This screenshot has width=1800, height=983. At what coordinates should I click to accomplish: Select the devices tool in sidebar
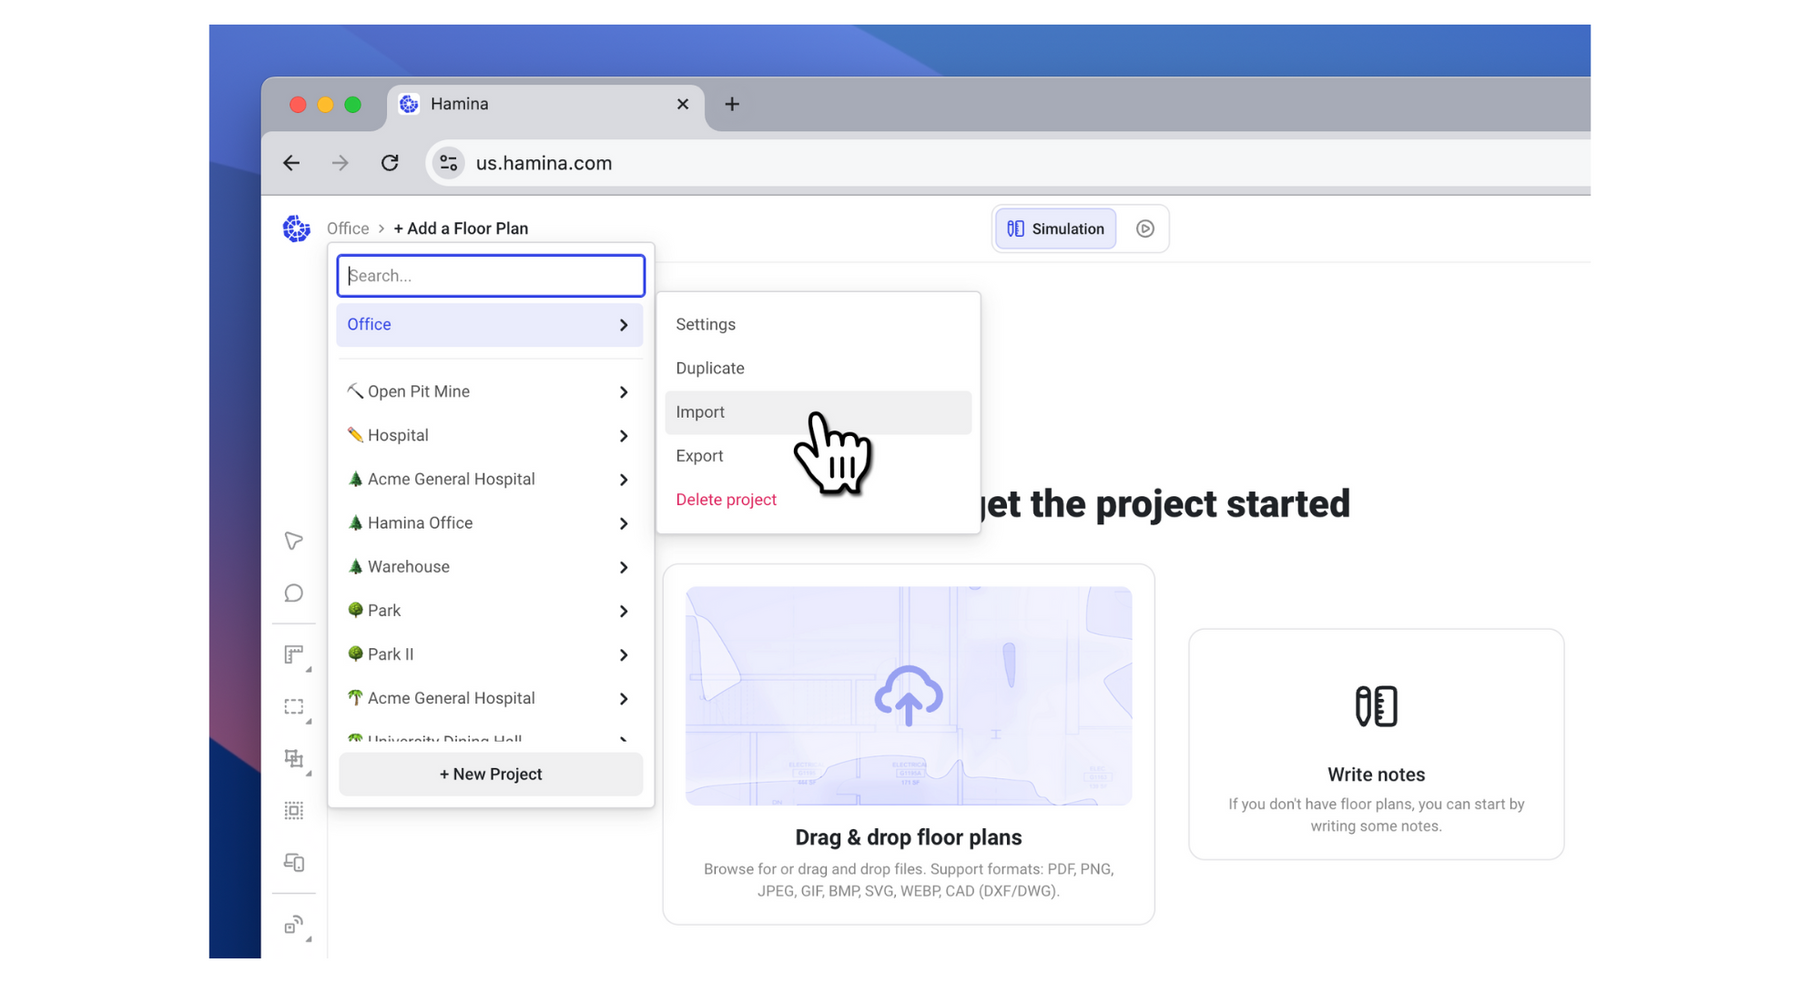click(x=293, y=862)
